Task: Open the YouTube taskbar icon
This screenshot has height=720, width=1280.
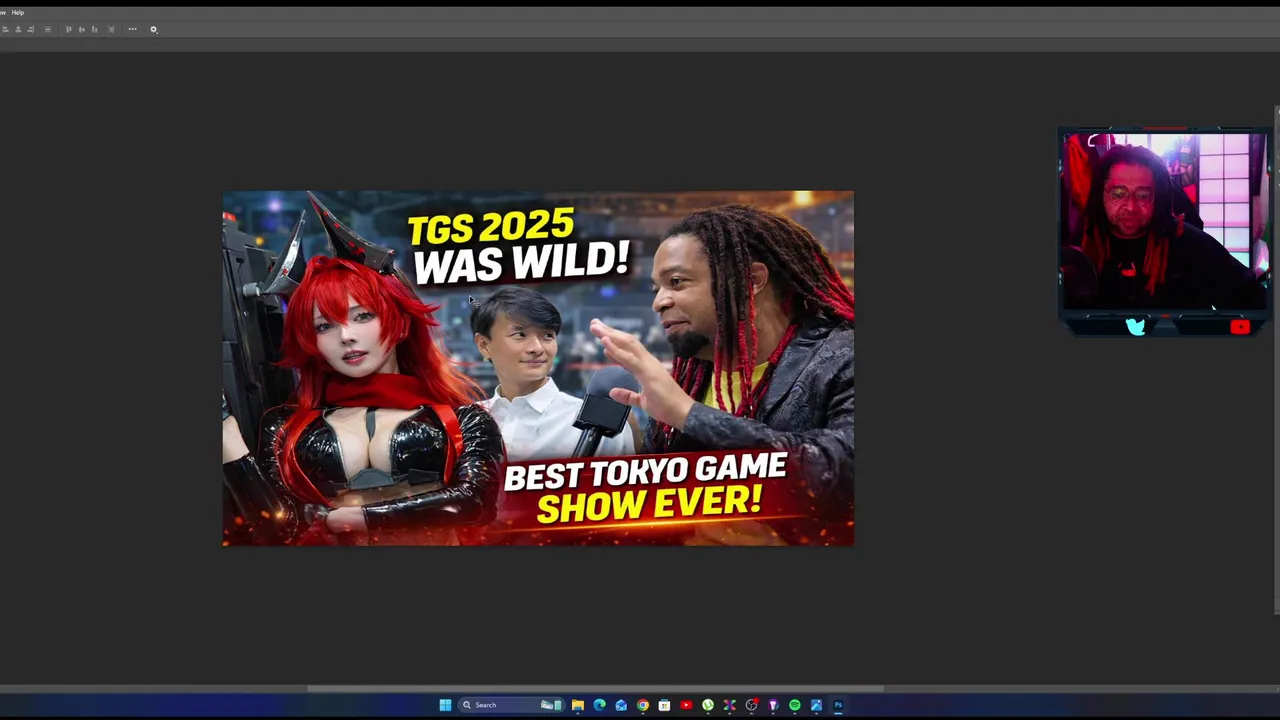Action: (x=686, y=705)
